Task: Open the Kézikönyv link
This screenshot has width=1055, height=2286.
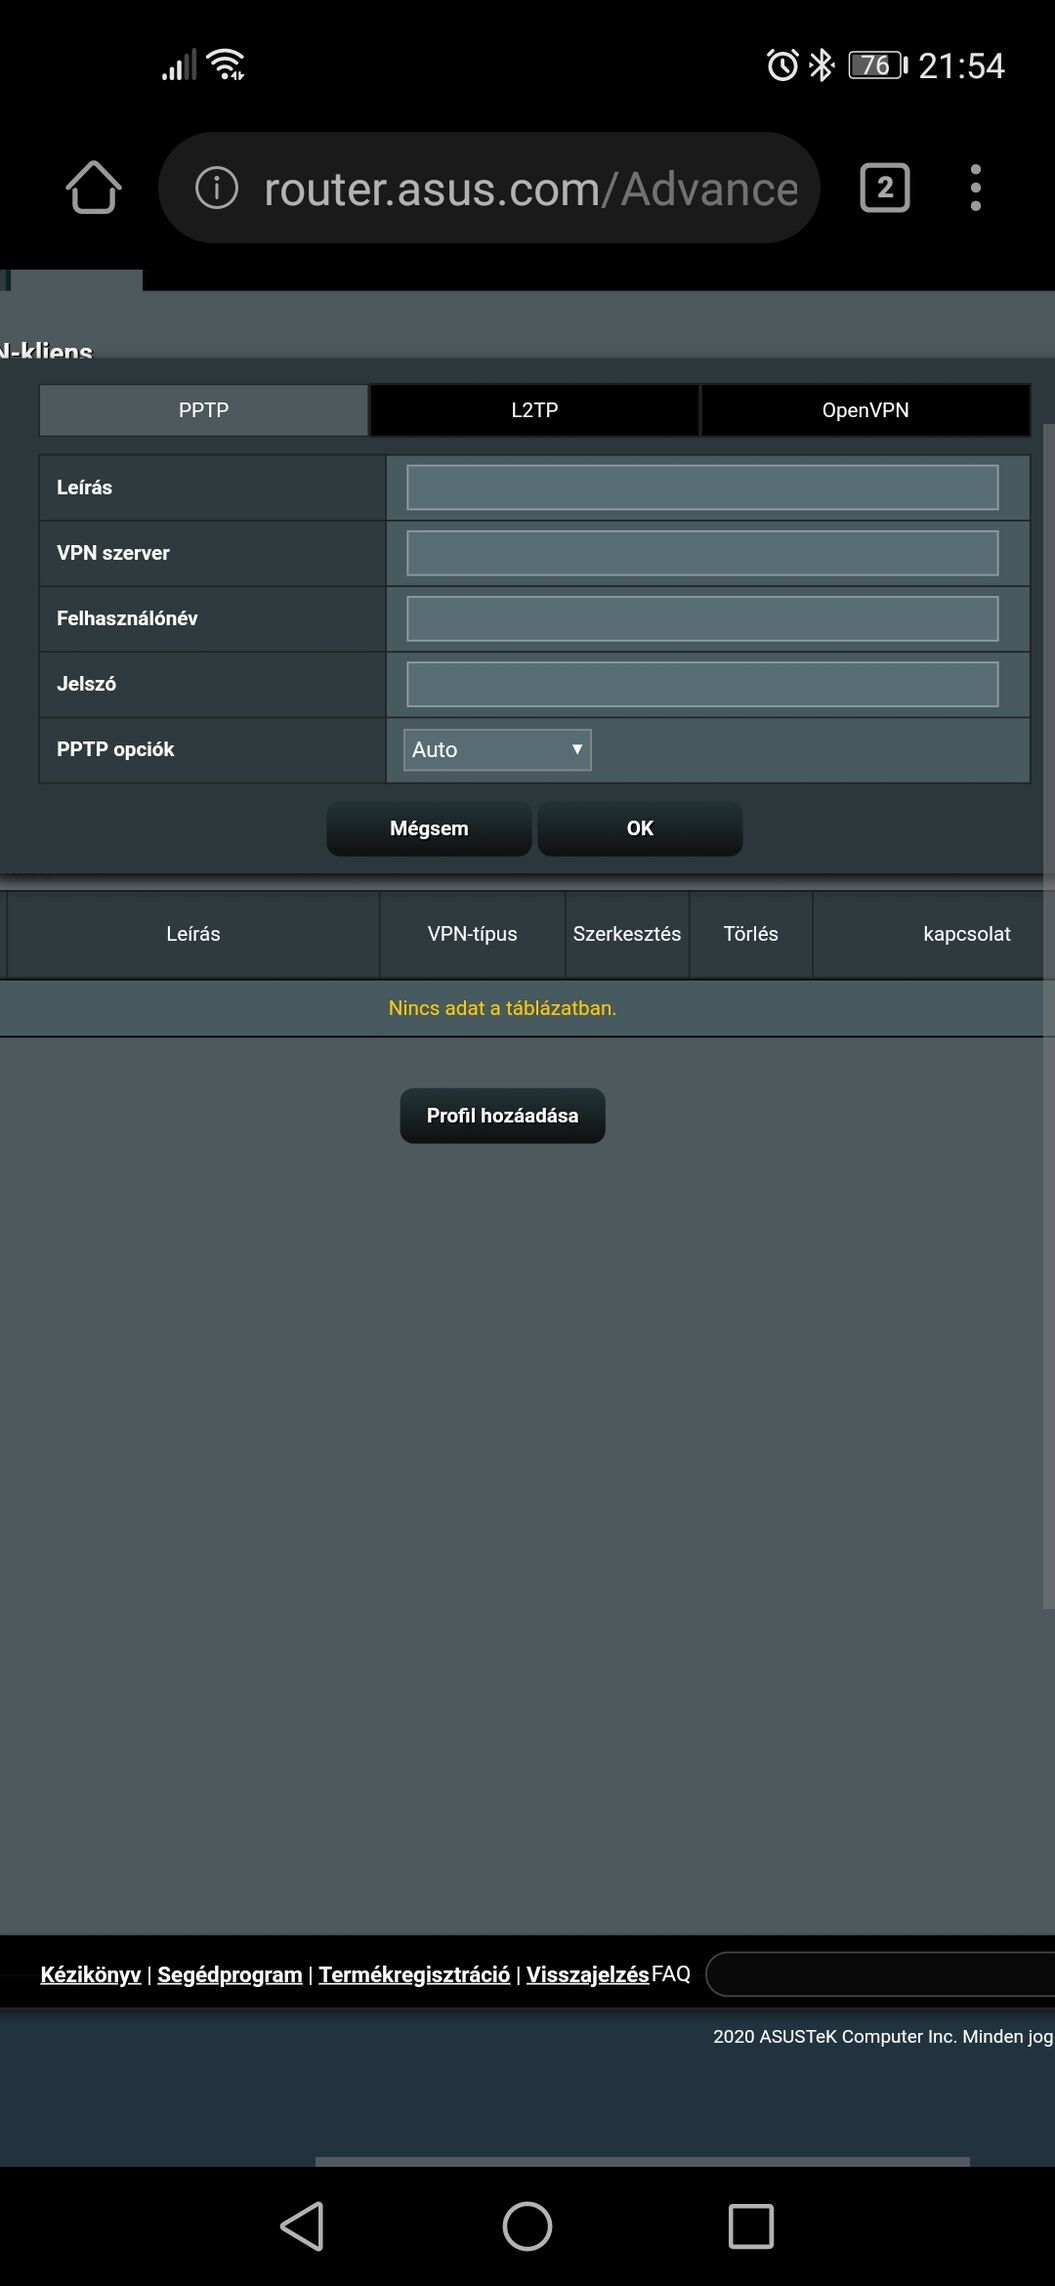Action: click(x=91, y=1974)
